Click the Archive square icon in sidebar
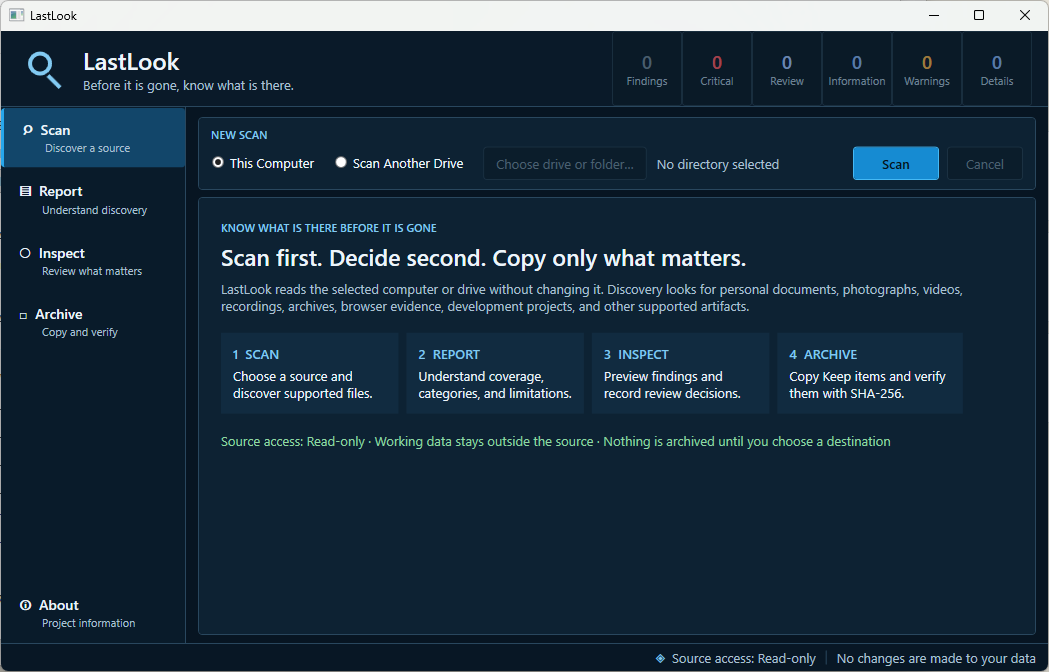The height and width of the screenshot is (672, 1049). [23, 315]
